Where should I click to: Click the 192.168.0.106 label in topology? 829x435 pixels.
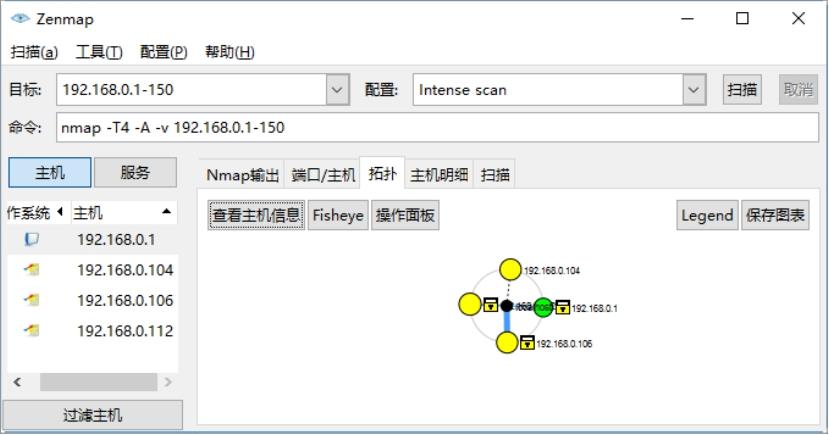tap(564, 344)
